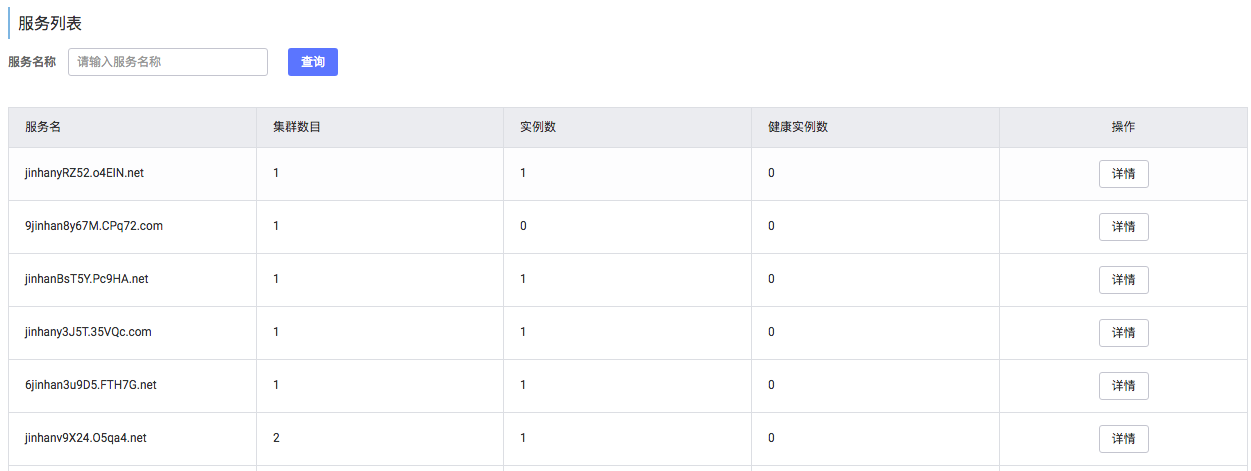The width and height of the screenshot is (1251, 471).
Task: Select service name jinhanBsT5Y.Pc9HA.net
Action: [x=86, y=279]
